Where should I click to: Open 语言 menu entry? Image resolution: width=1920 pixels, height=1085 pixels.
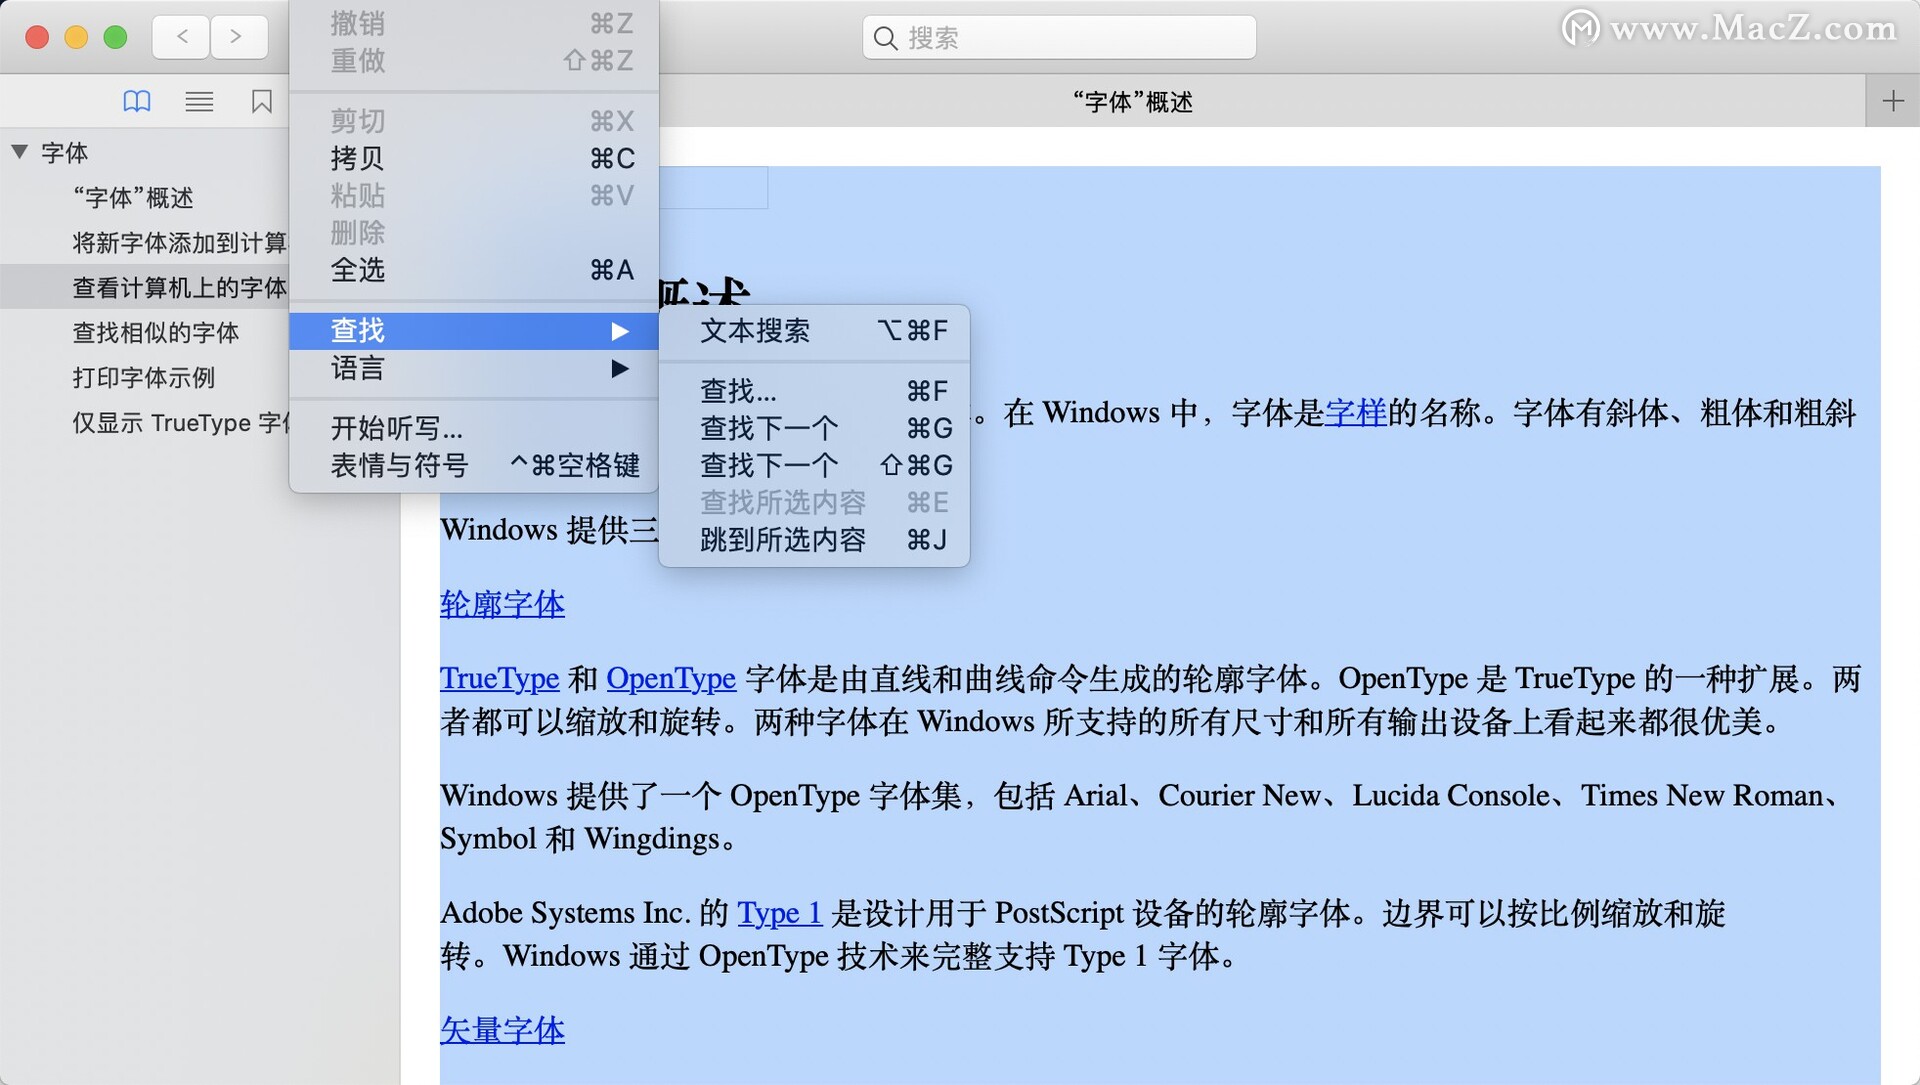(x=473, y=369)
